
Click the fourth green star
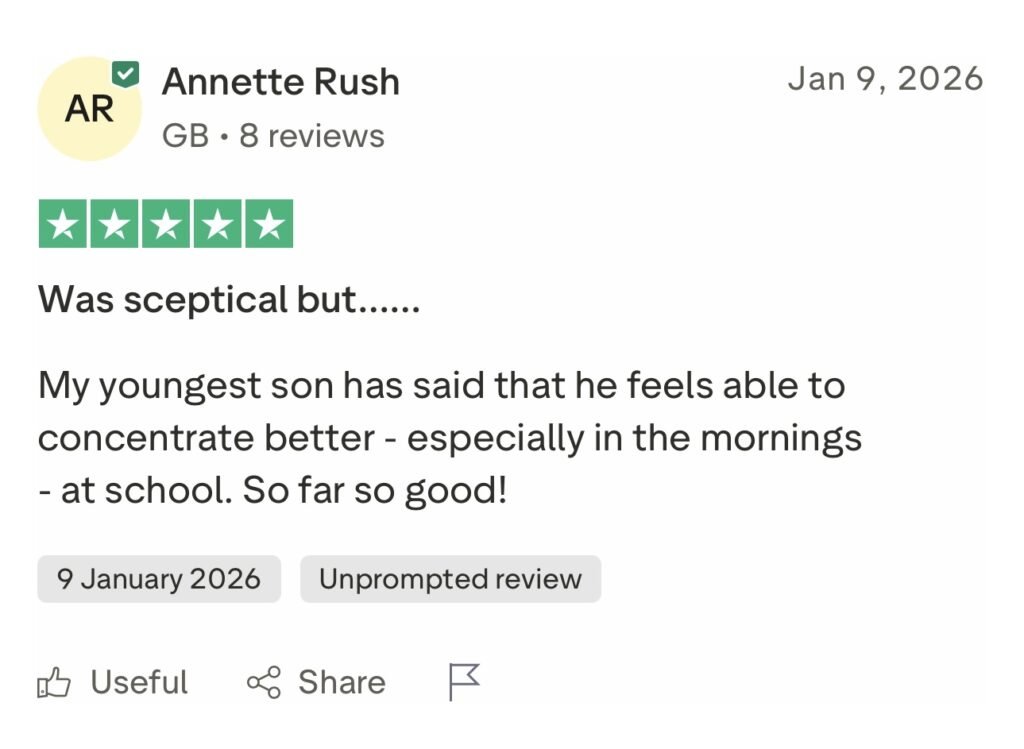217,224
